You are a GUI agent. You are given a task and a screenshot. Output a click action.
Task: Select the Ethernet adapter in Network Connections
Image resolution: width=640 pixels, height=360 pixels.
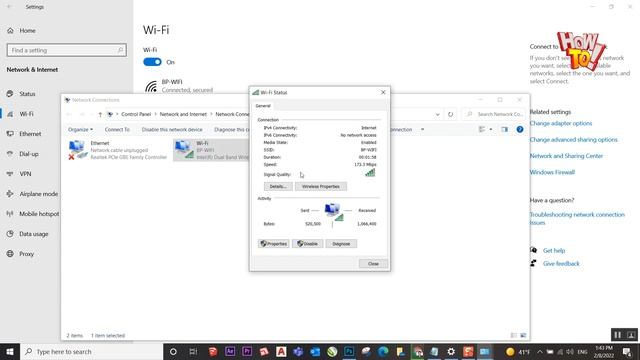(118, 150)
